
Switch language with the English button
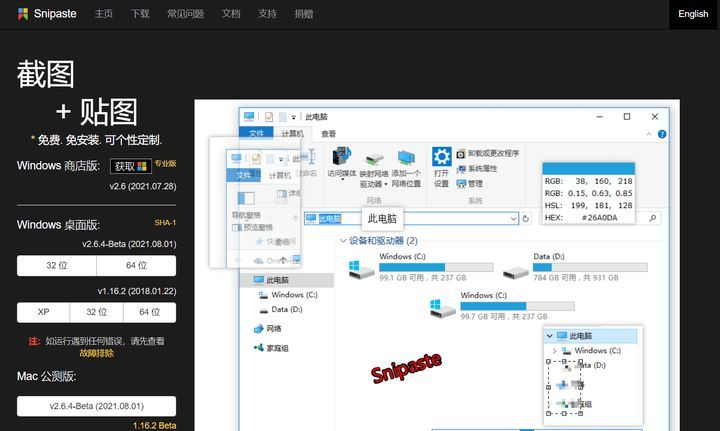[x=693, y=14]
